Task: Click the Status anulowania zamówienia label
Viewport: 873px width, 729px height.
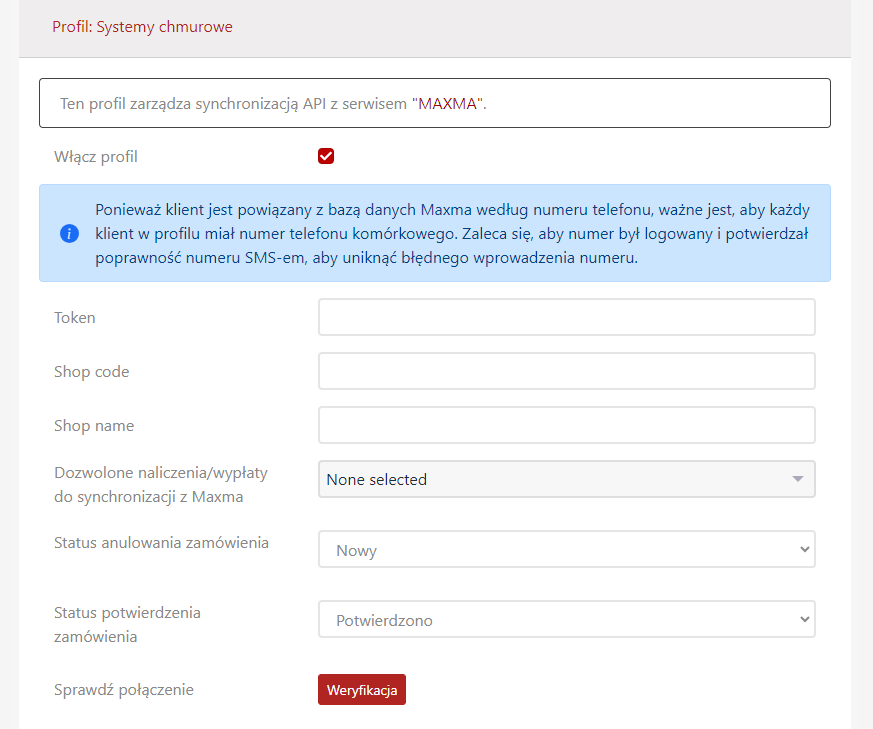Action: (161, 542)
